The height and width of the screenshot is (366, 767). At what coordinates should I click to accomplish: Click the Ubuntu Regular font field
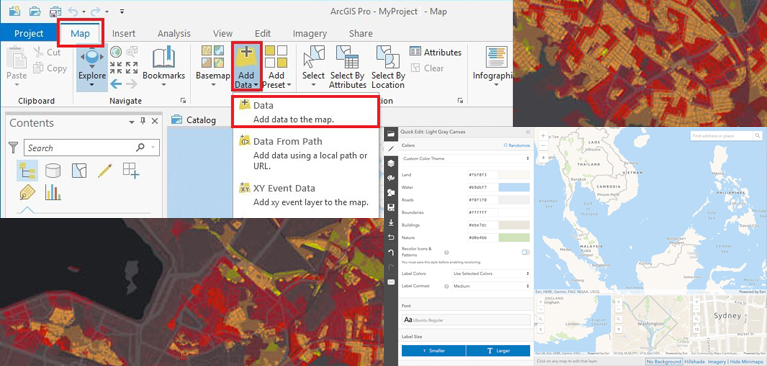tap(466, 320)
